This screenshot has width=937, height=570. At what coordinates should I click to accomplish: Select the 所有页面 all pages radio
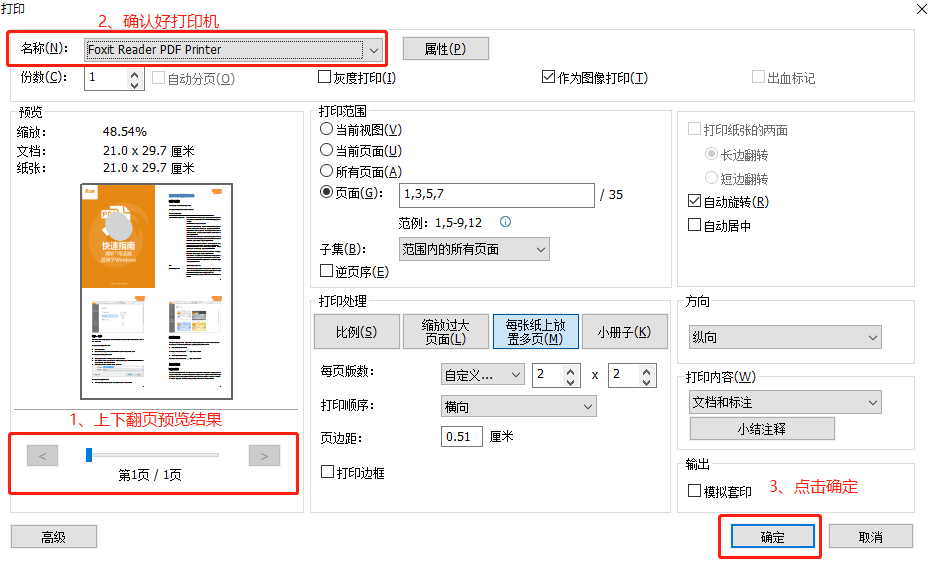[x=326, y=171]
